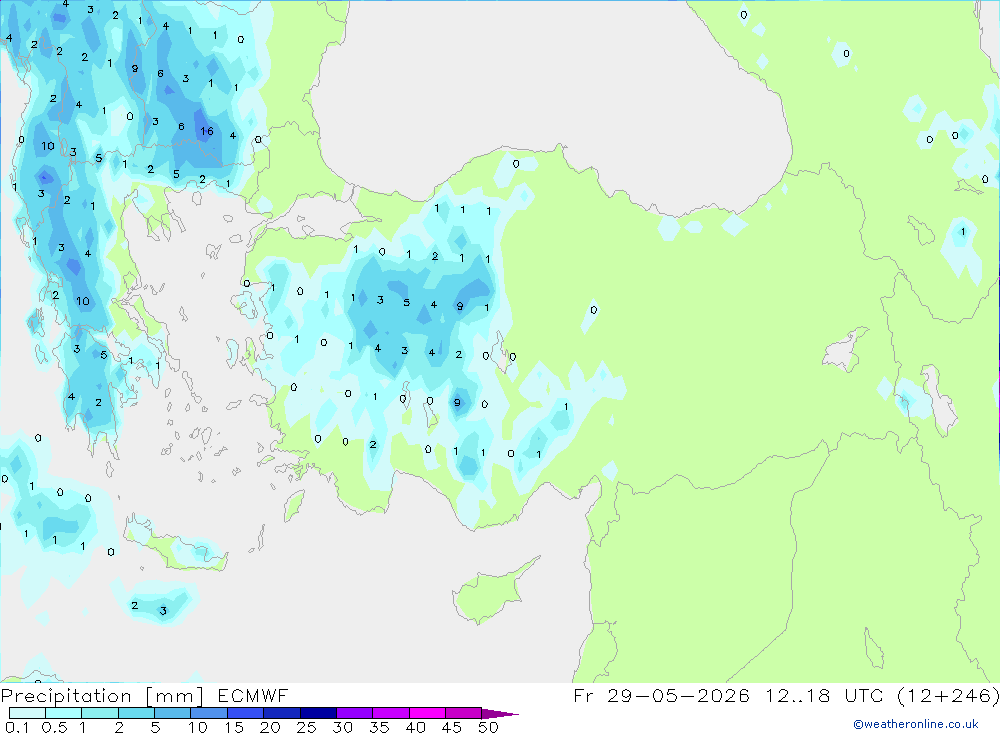This screenshot has width=1000, height=733.
Task: Click the legend scale label '45'
Action: [x=452, y=727]
